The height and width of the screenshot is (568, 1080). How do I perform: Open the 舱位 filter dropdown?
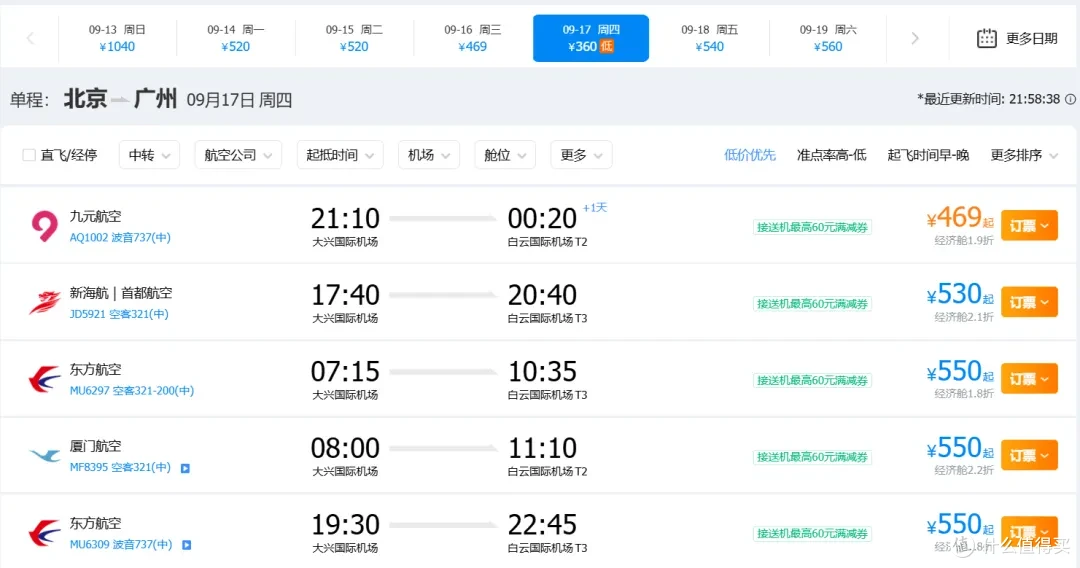(x=505, y=155)
